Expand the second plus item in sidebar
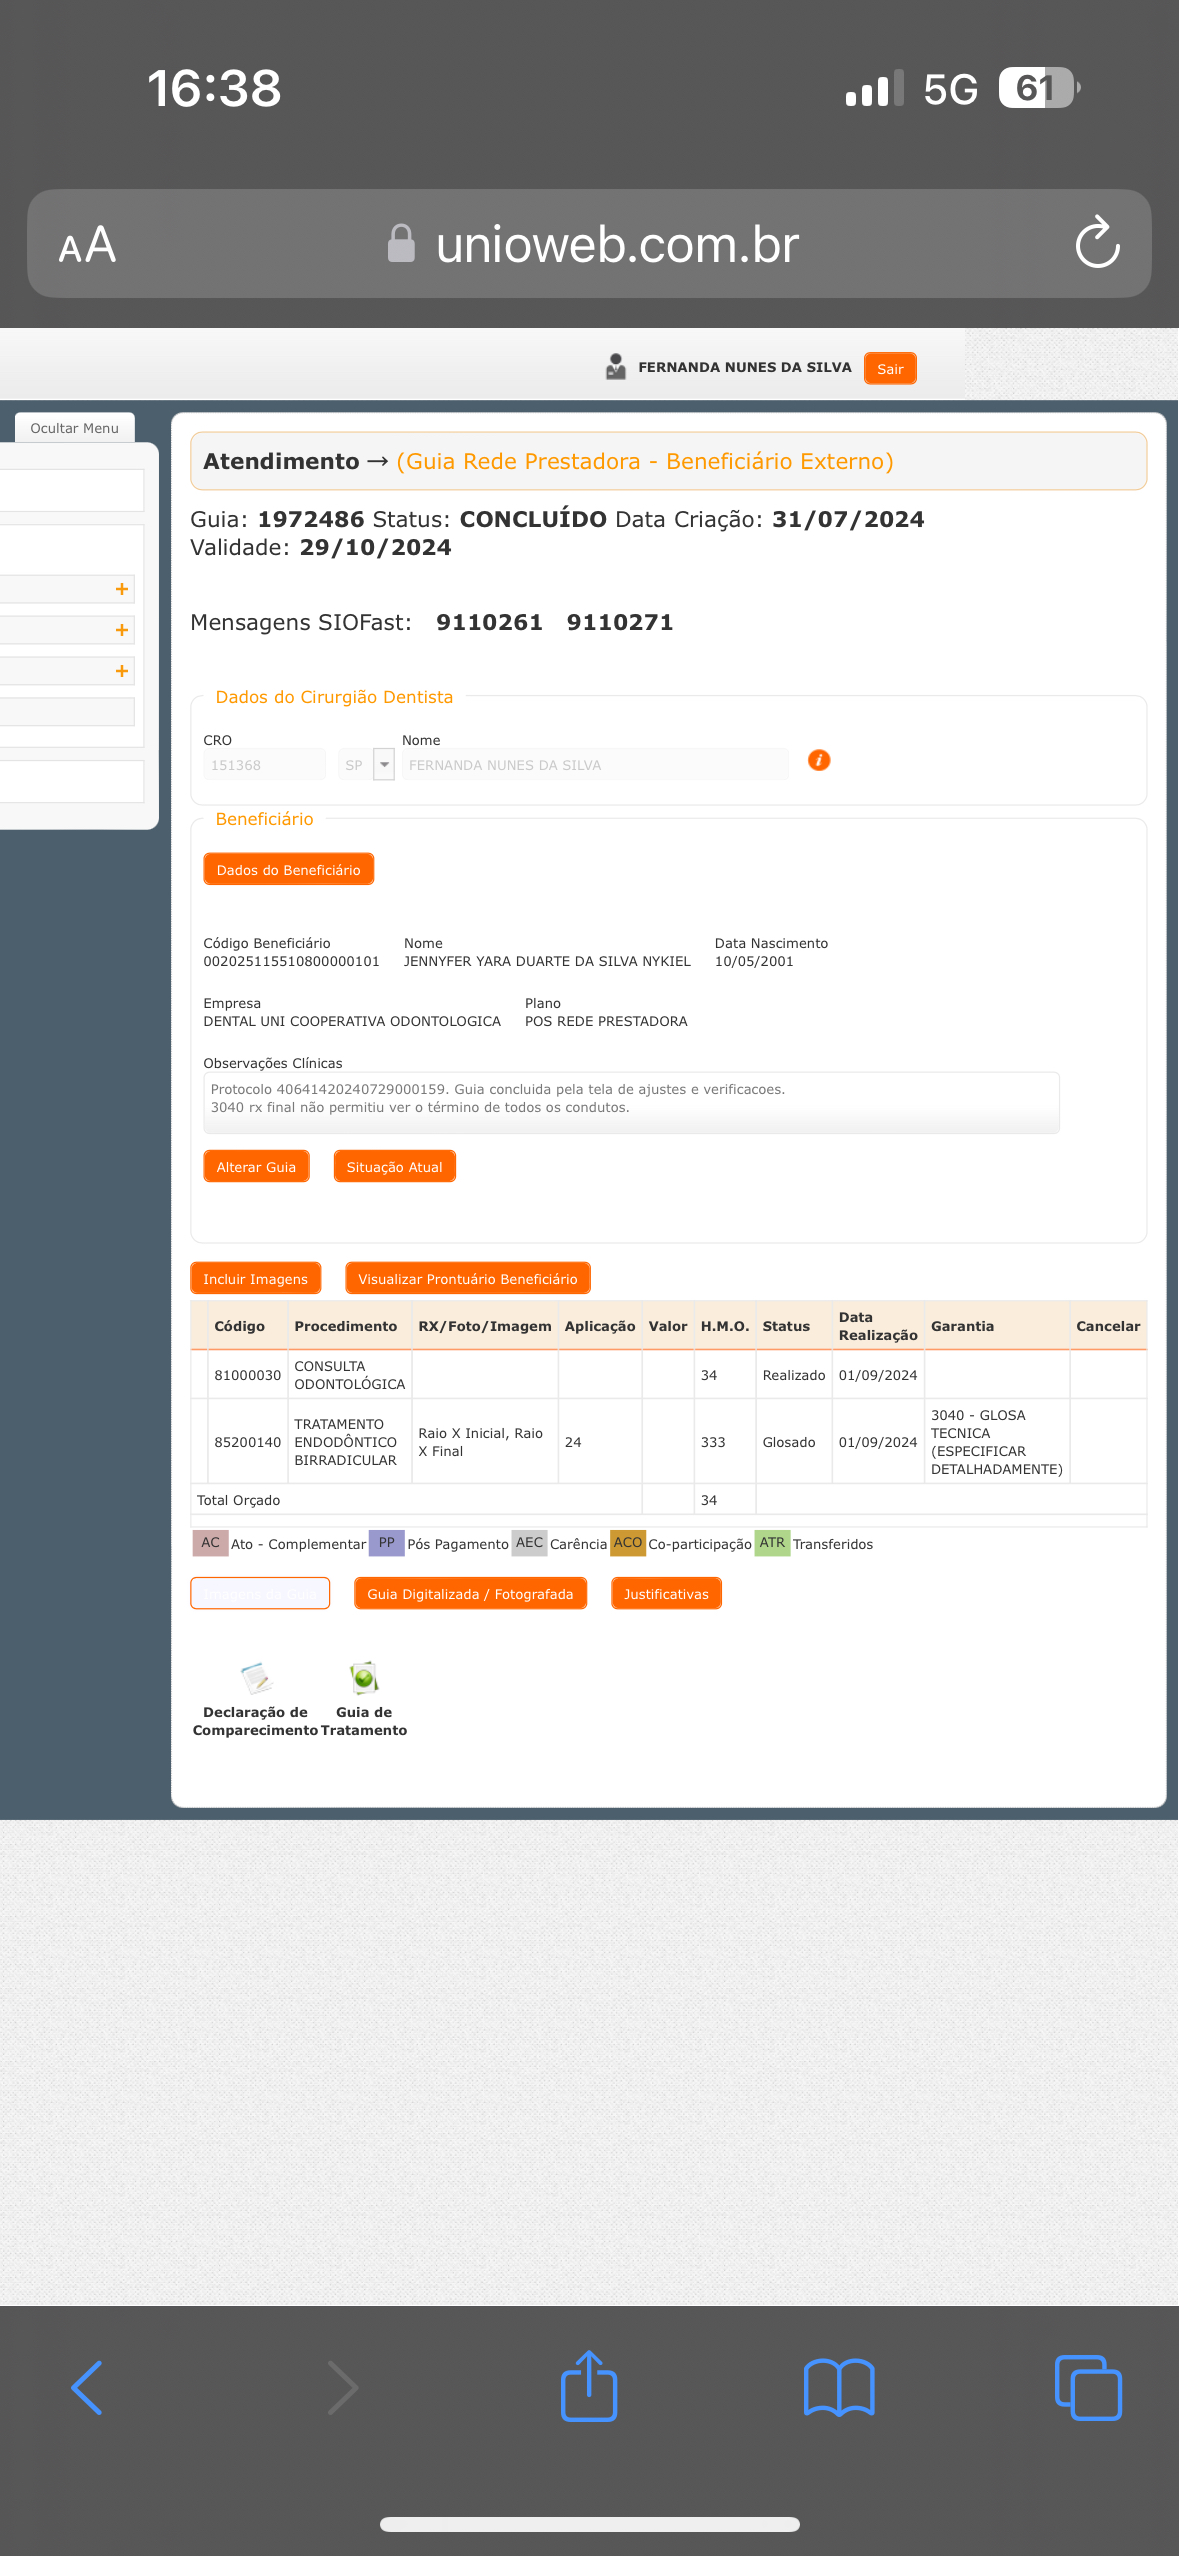The height and width of the screenshot is (2556, 1179). 122,630
